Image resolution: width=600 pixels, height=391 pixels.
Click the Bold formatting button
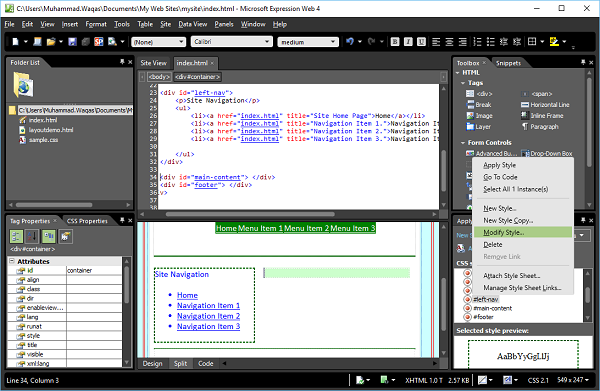395,42
